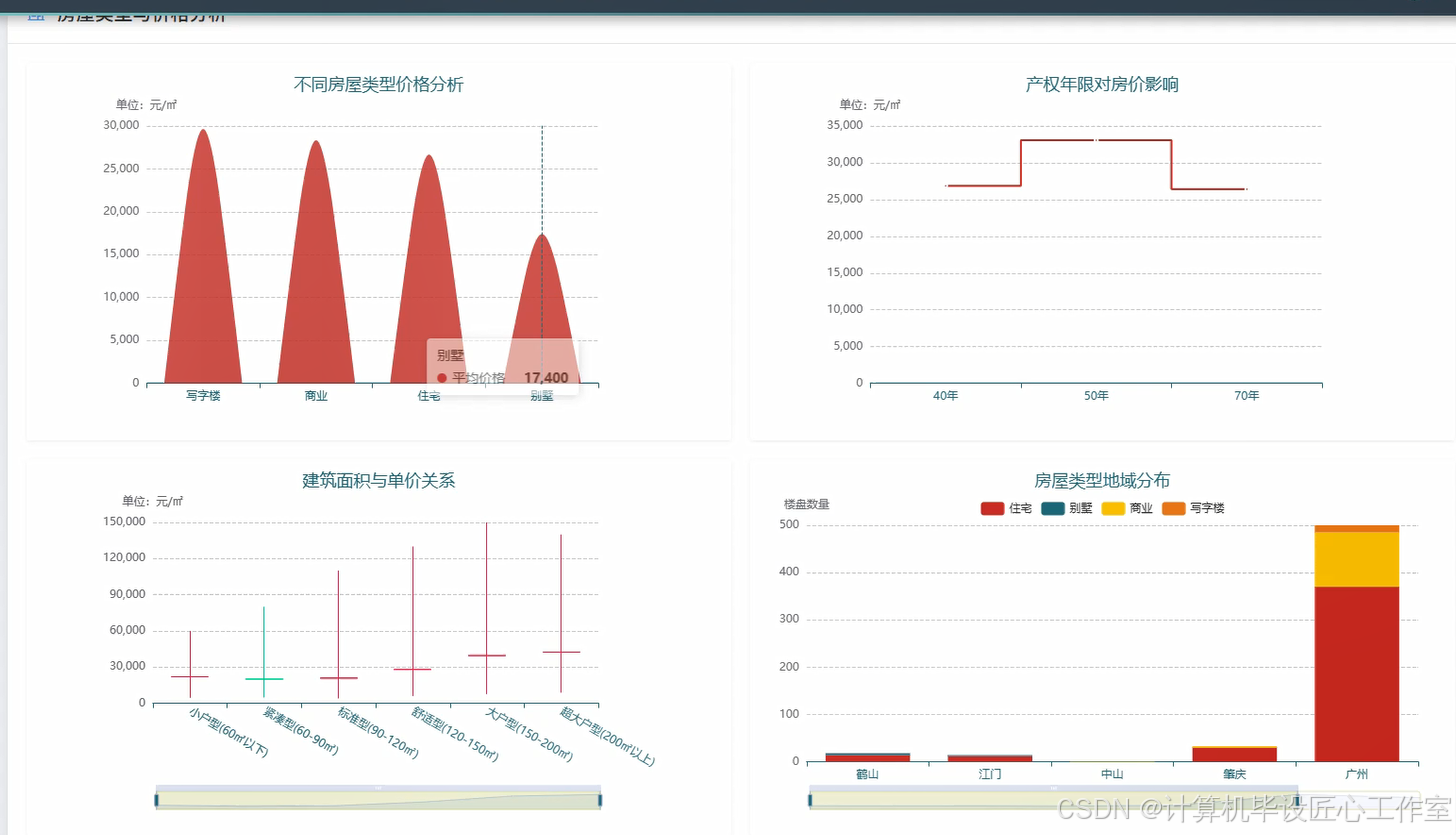Image resolution: width=1456 pixels, height=835 pixels.
Task: Click the 鹤山 x-axis label
Action: (x=867, y=775)
